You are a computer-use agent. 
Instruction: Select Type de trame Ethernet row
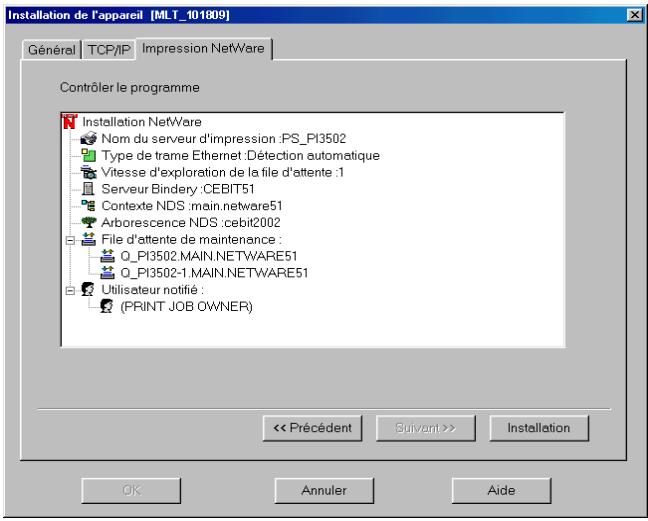coord(241,155)
